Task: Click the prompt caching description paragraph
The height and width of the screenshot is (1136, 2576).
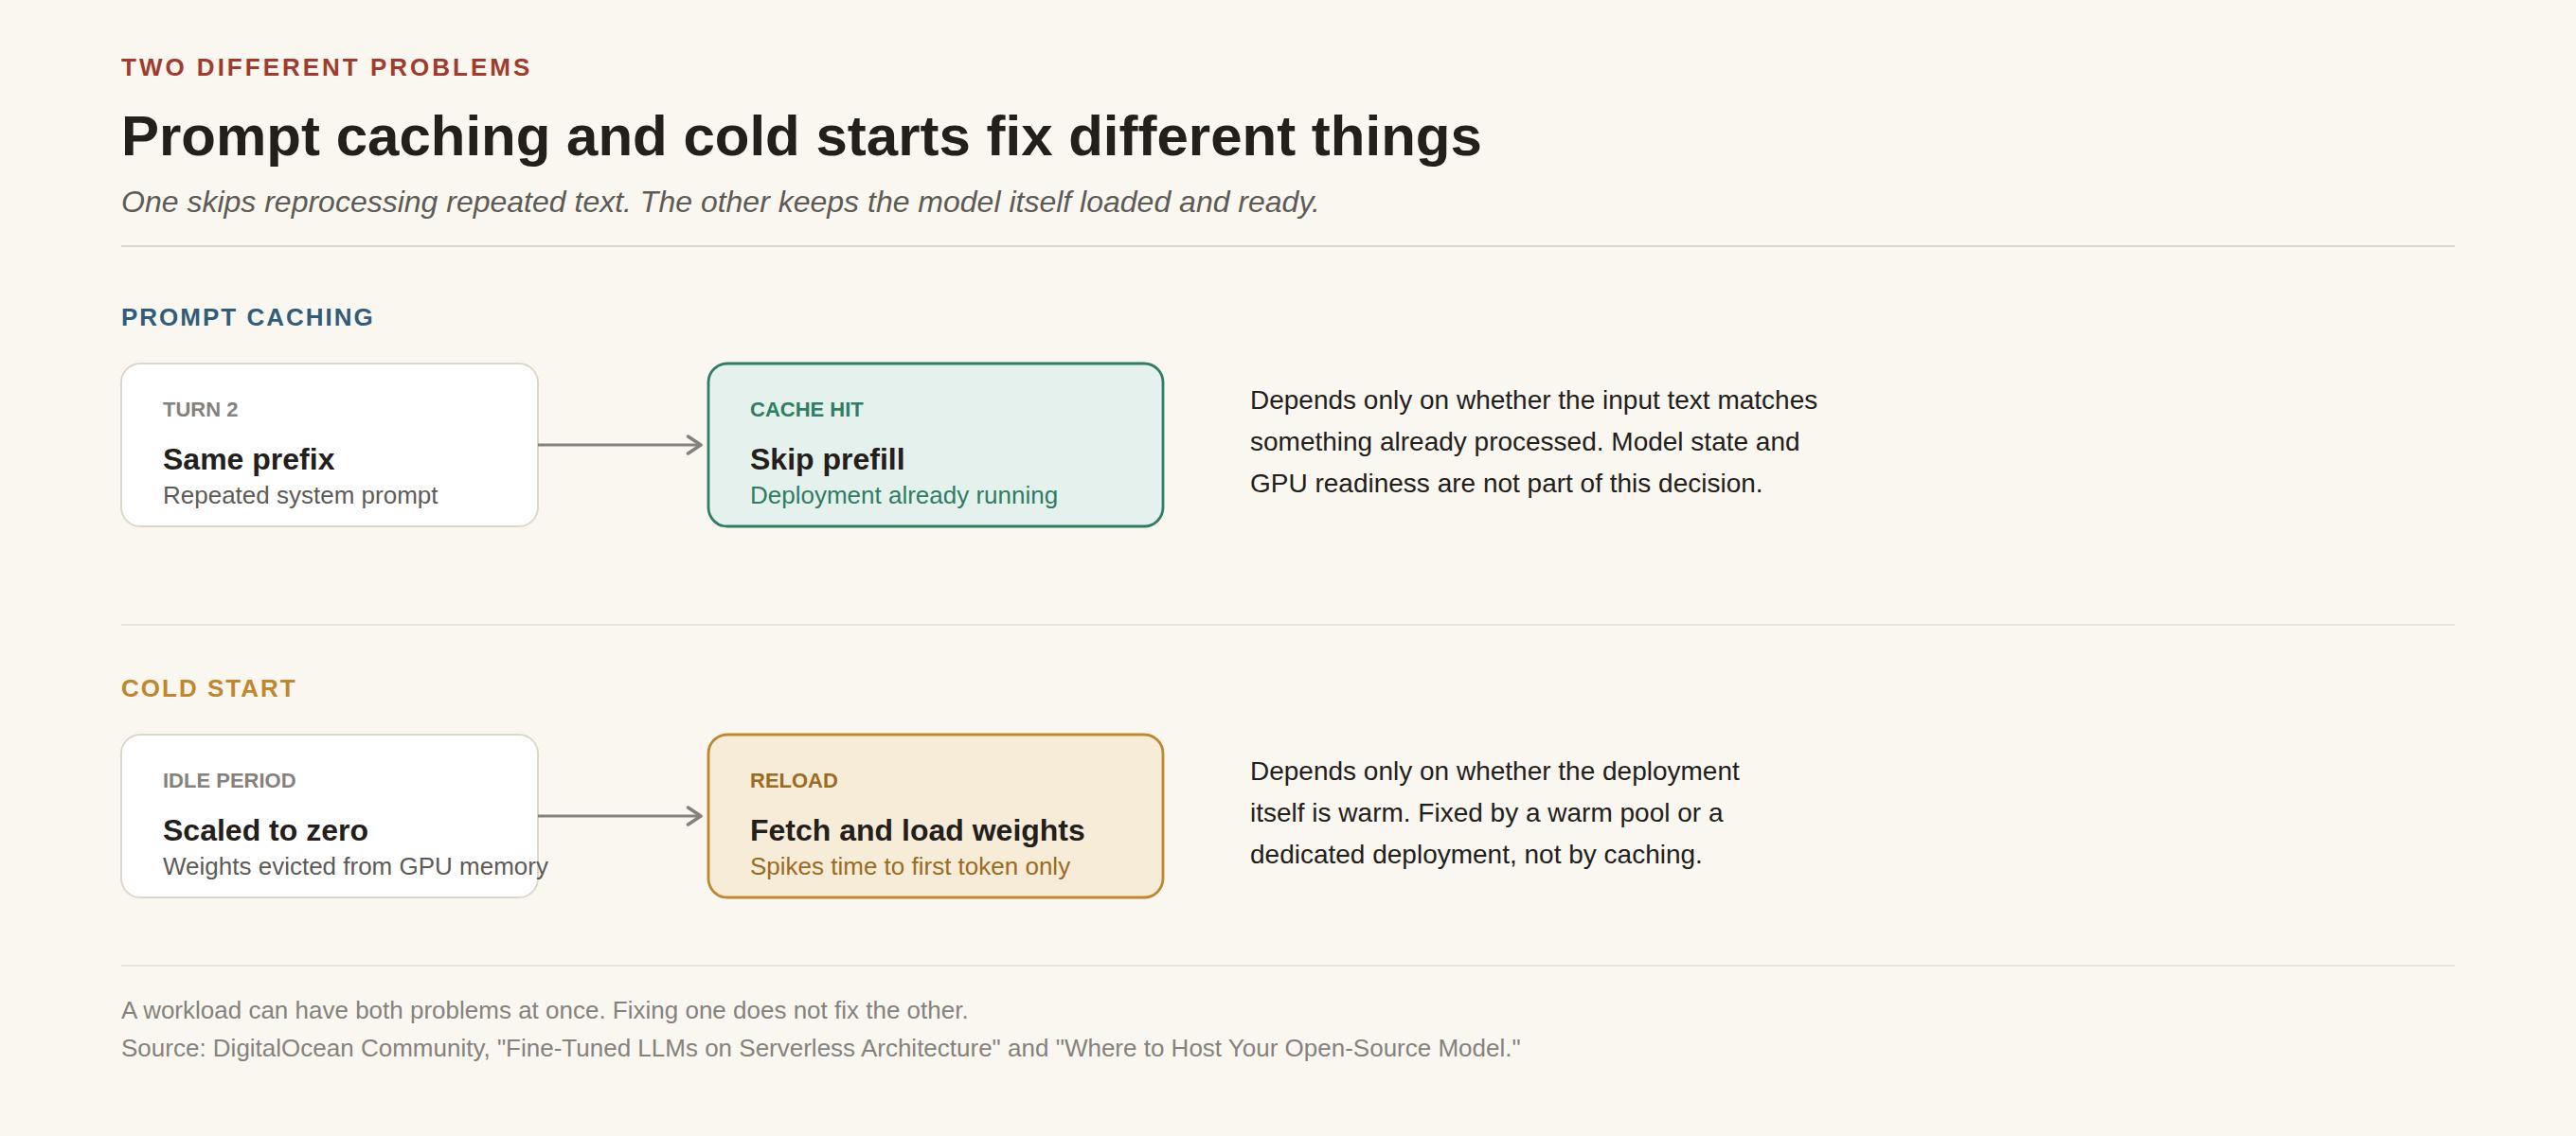Action: point(1533,442)
